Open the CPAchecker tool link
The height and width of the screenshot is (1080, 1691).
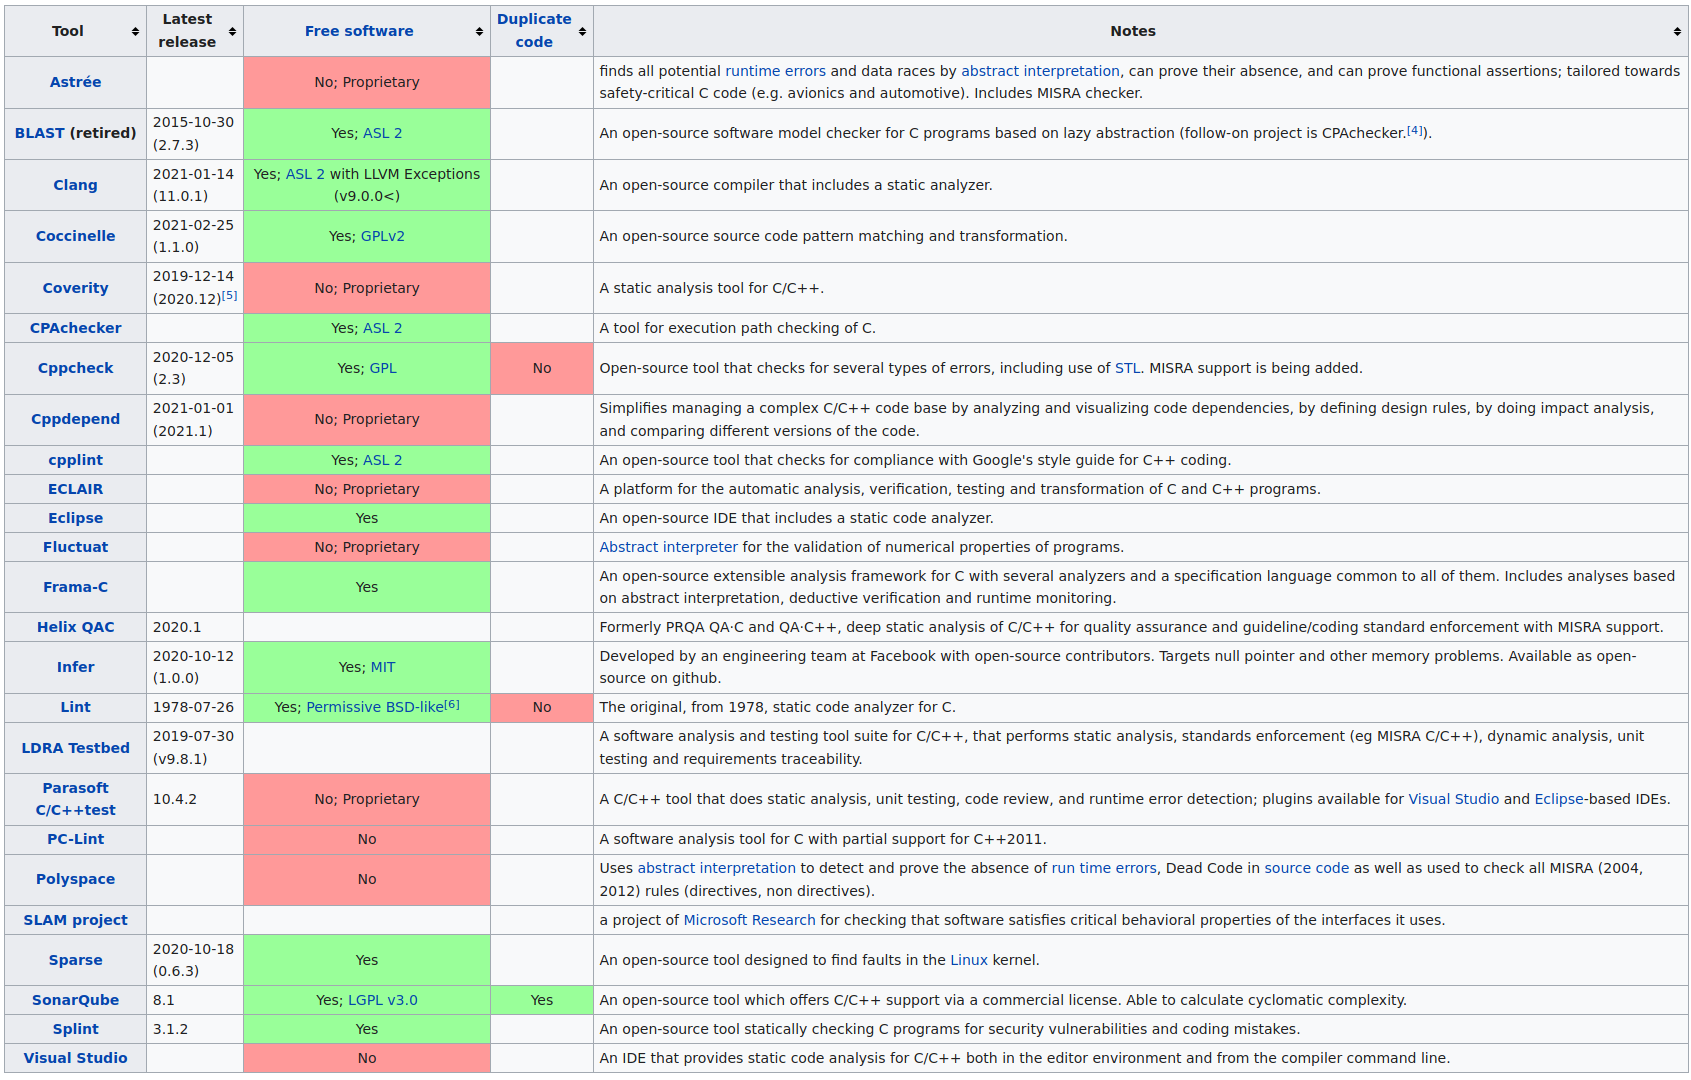point(75,328)
